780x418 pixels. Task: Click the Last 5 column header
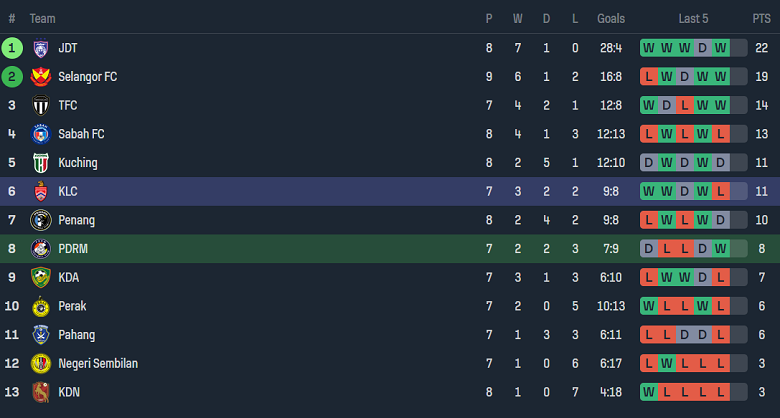coord(693,19)
